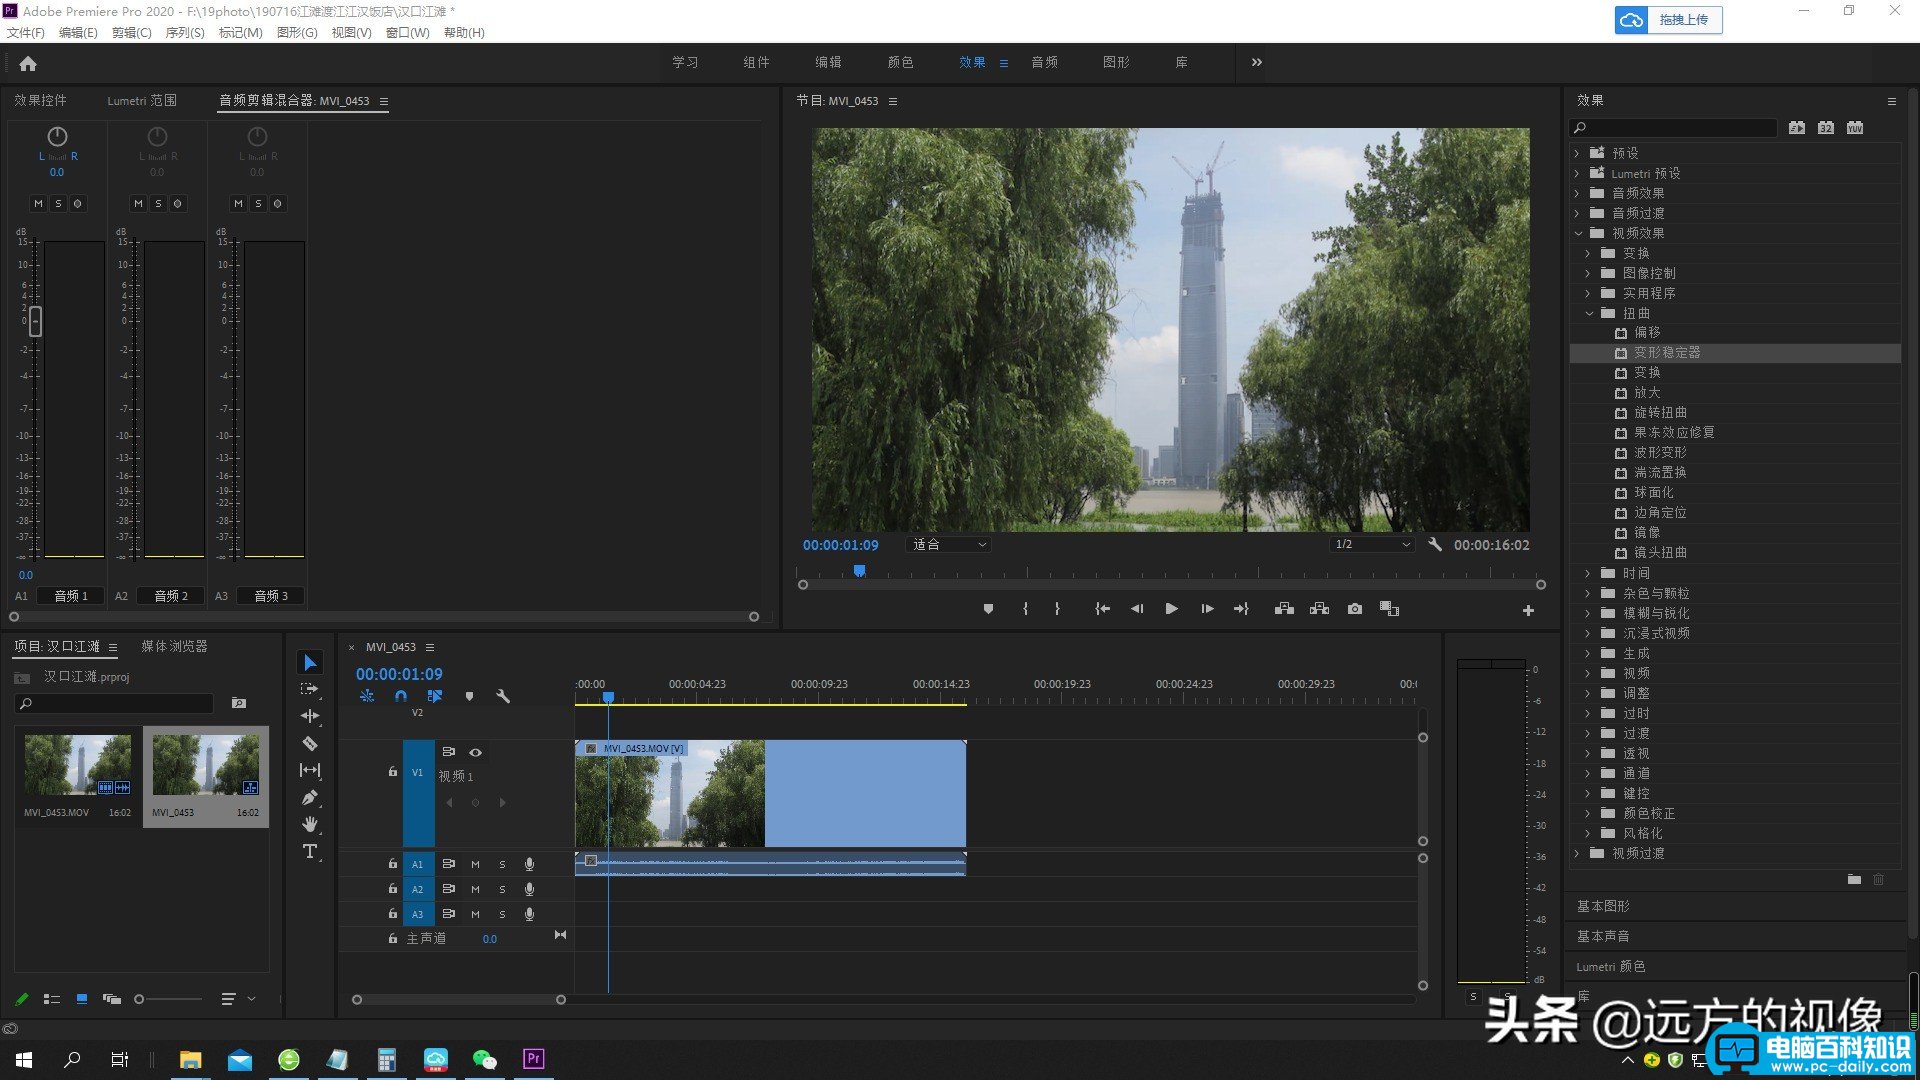Image resolution: width=1920 pixels, height=1080 pixels.
Task: Select the Pen tool
Action: tap(310, 797)
